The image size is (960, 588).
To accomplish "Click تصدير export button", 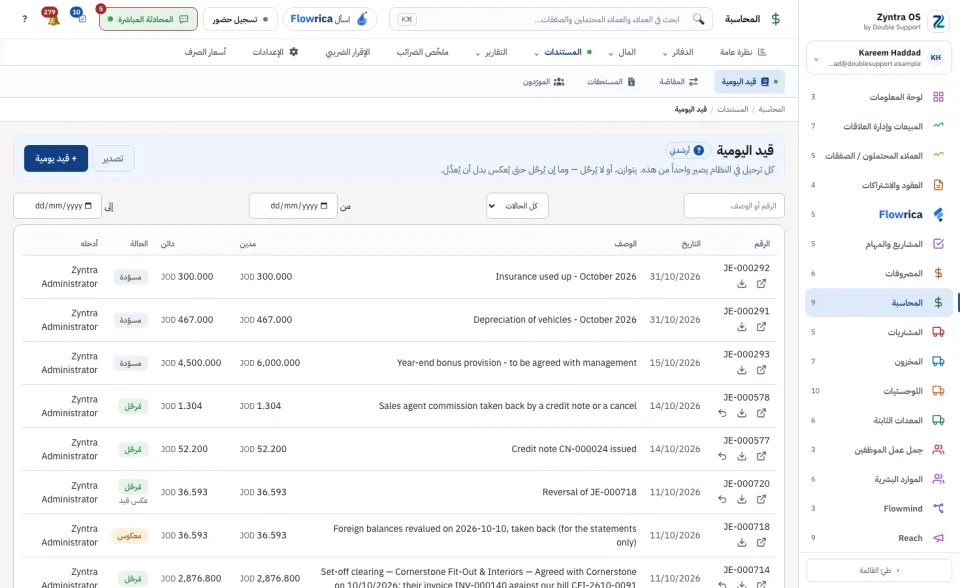I will (x=113, y=159).
